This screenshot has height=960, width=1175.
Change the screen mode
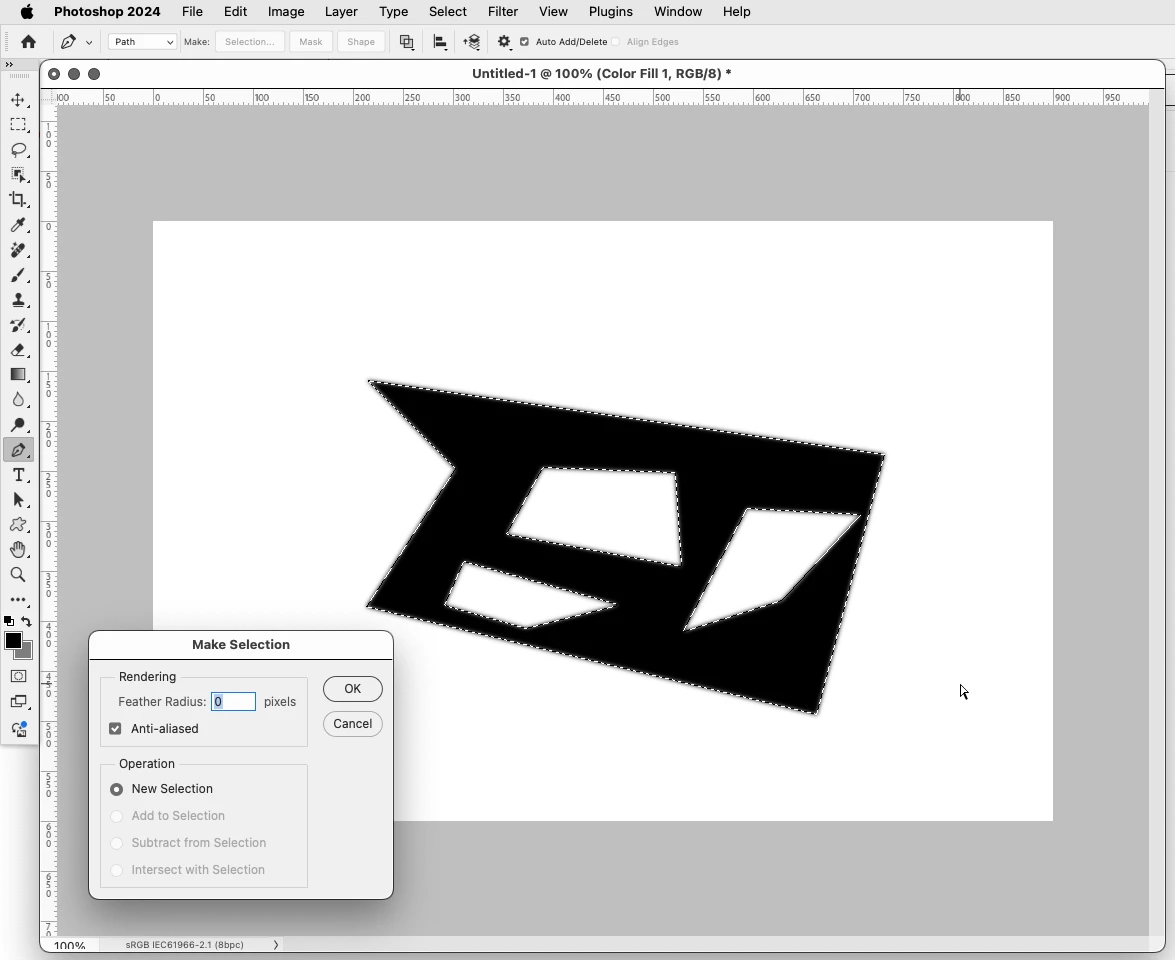pyautogui.click(x=18, y=702)
